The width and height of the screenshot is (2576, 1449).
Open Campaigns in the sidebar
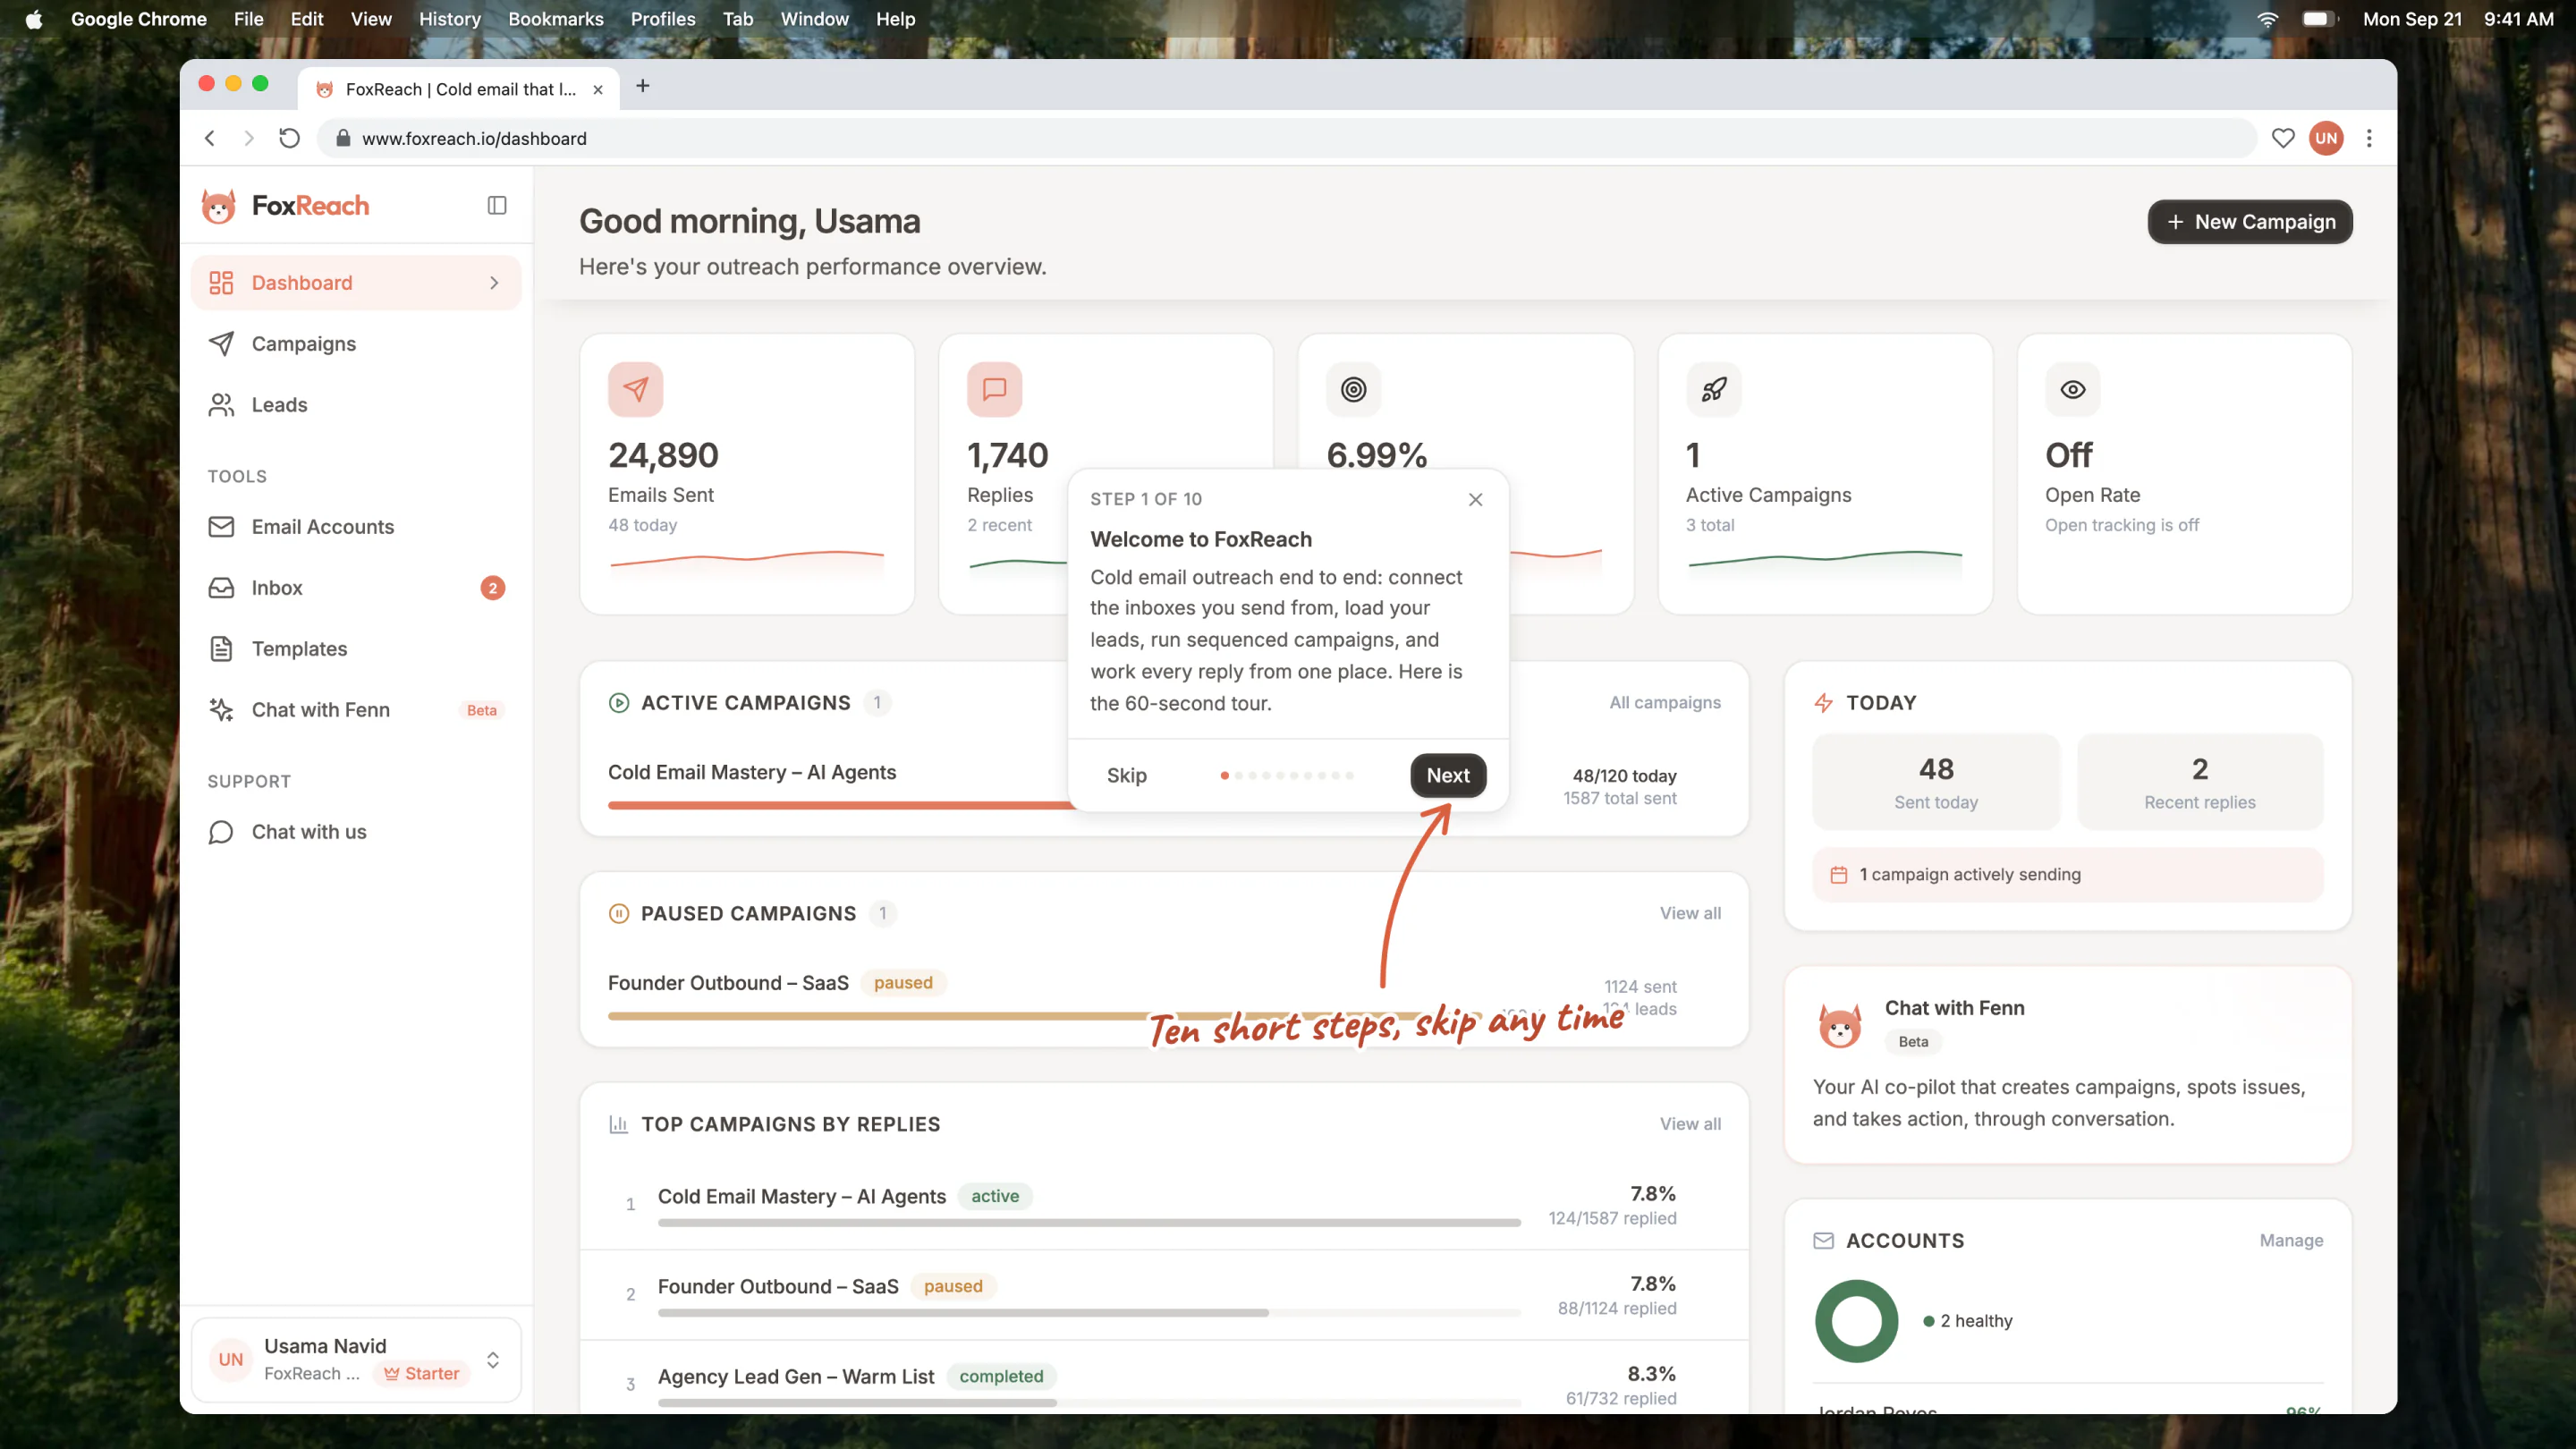click(356, 344)
